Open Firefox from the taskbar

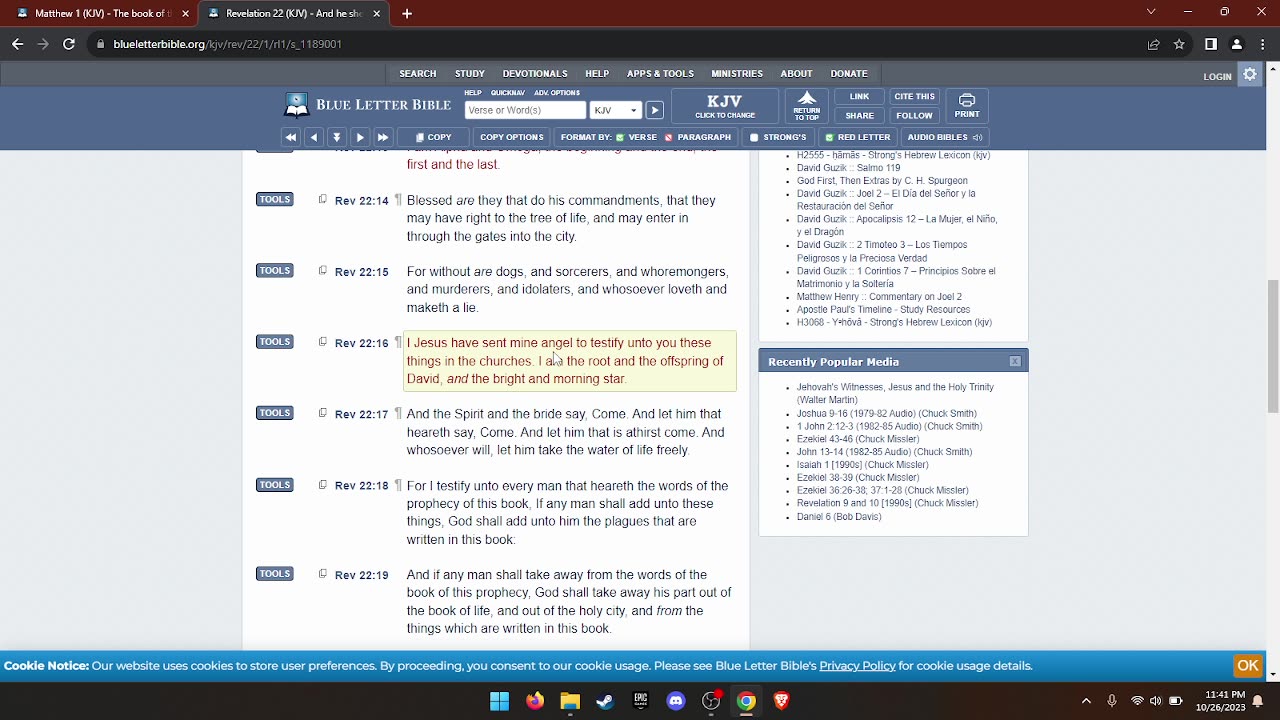535,701
